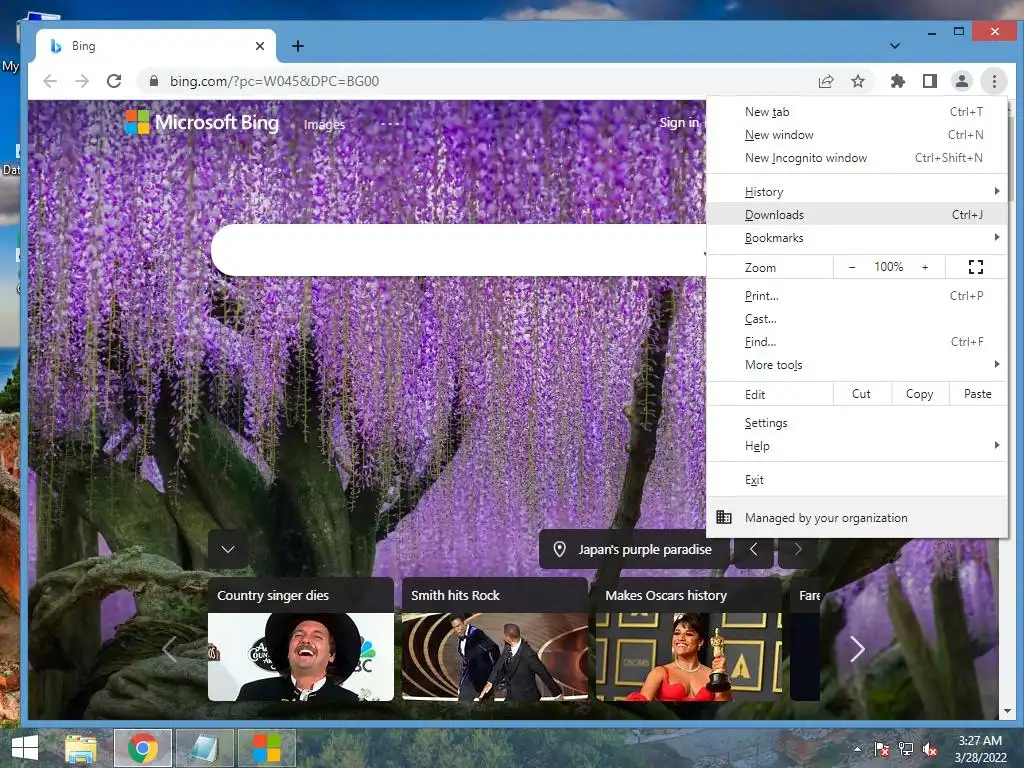The image size is (1024, 768).
Task: Click the network tray icon
Action: (906, 749)
